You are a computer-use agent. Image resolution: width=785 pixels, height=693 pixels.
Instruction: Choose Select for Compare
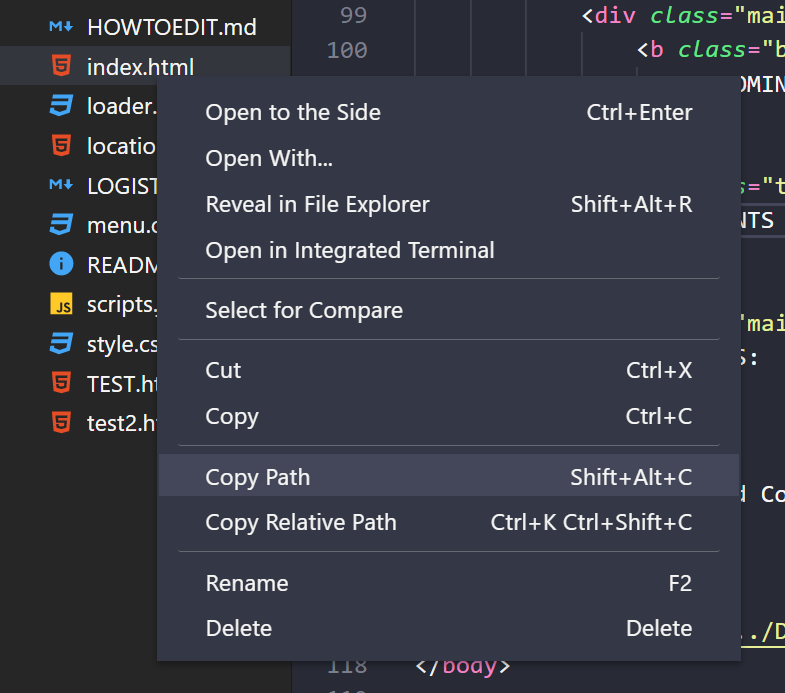(x=449, y=310)
